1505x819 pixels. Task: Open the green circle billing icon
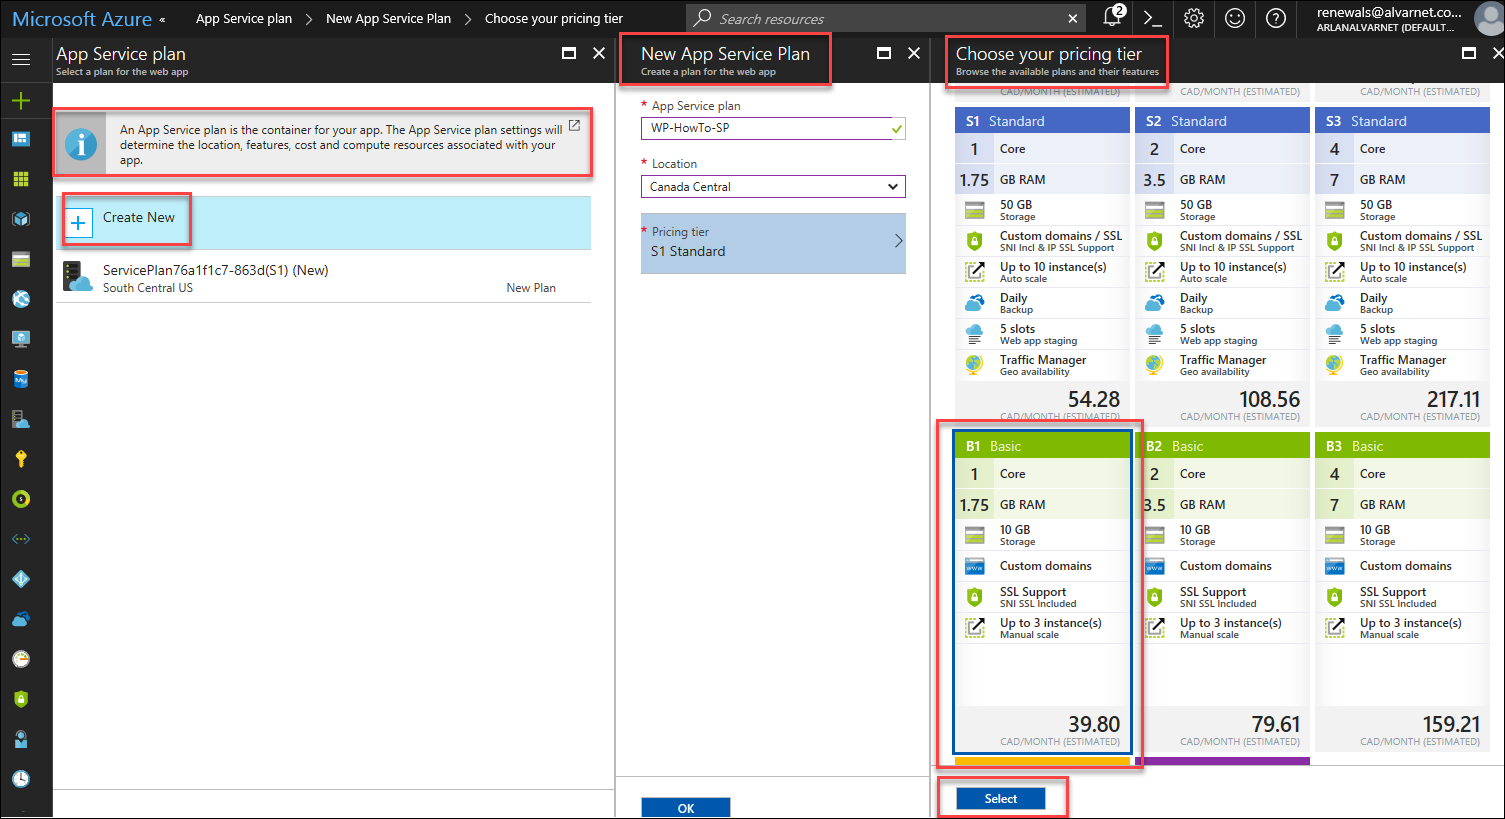(x=21, y=499)
